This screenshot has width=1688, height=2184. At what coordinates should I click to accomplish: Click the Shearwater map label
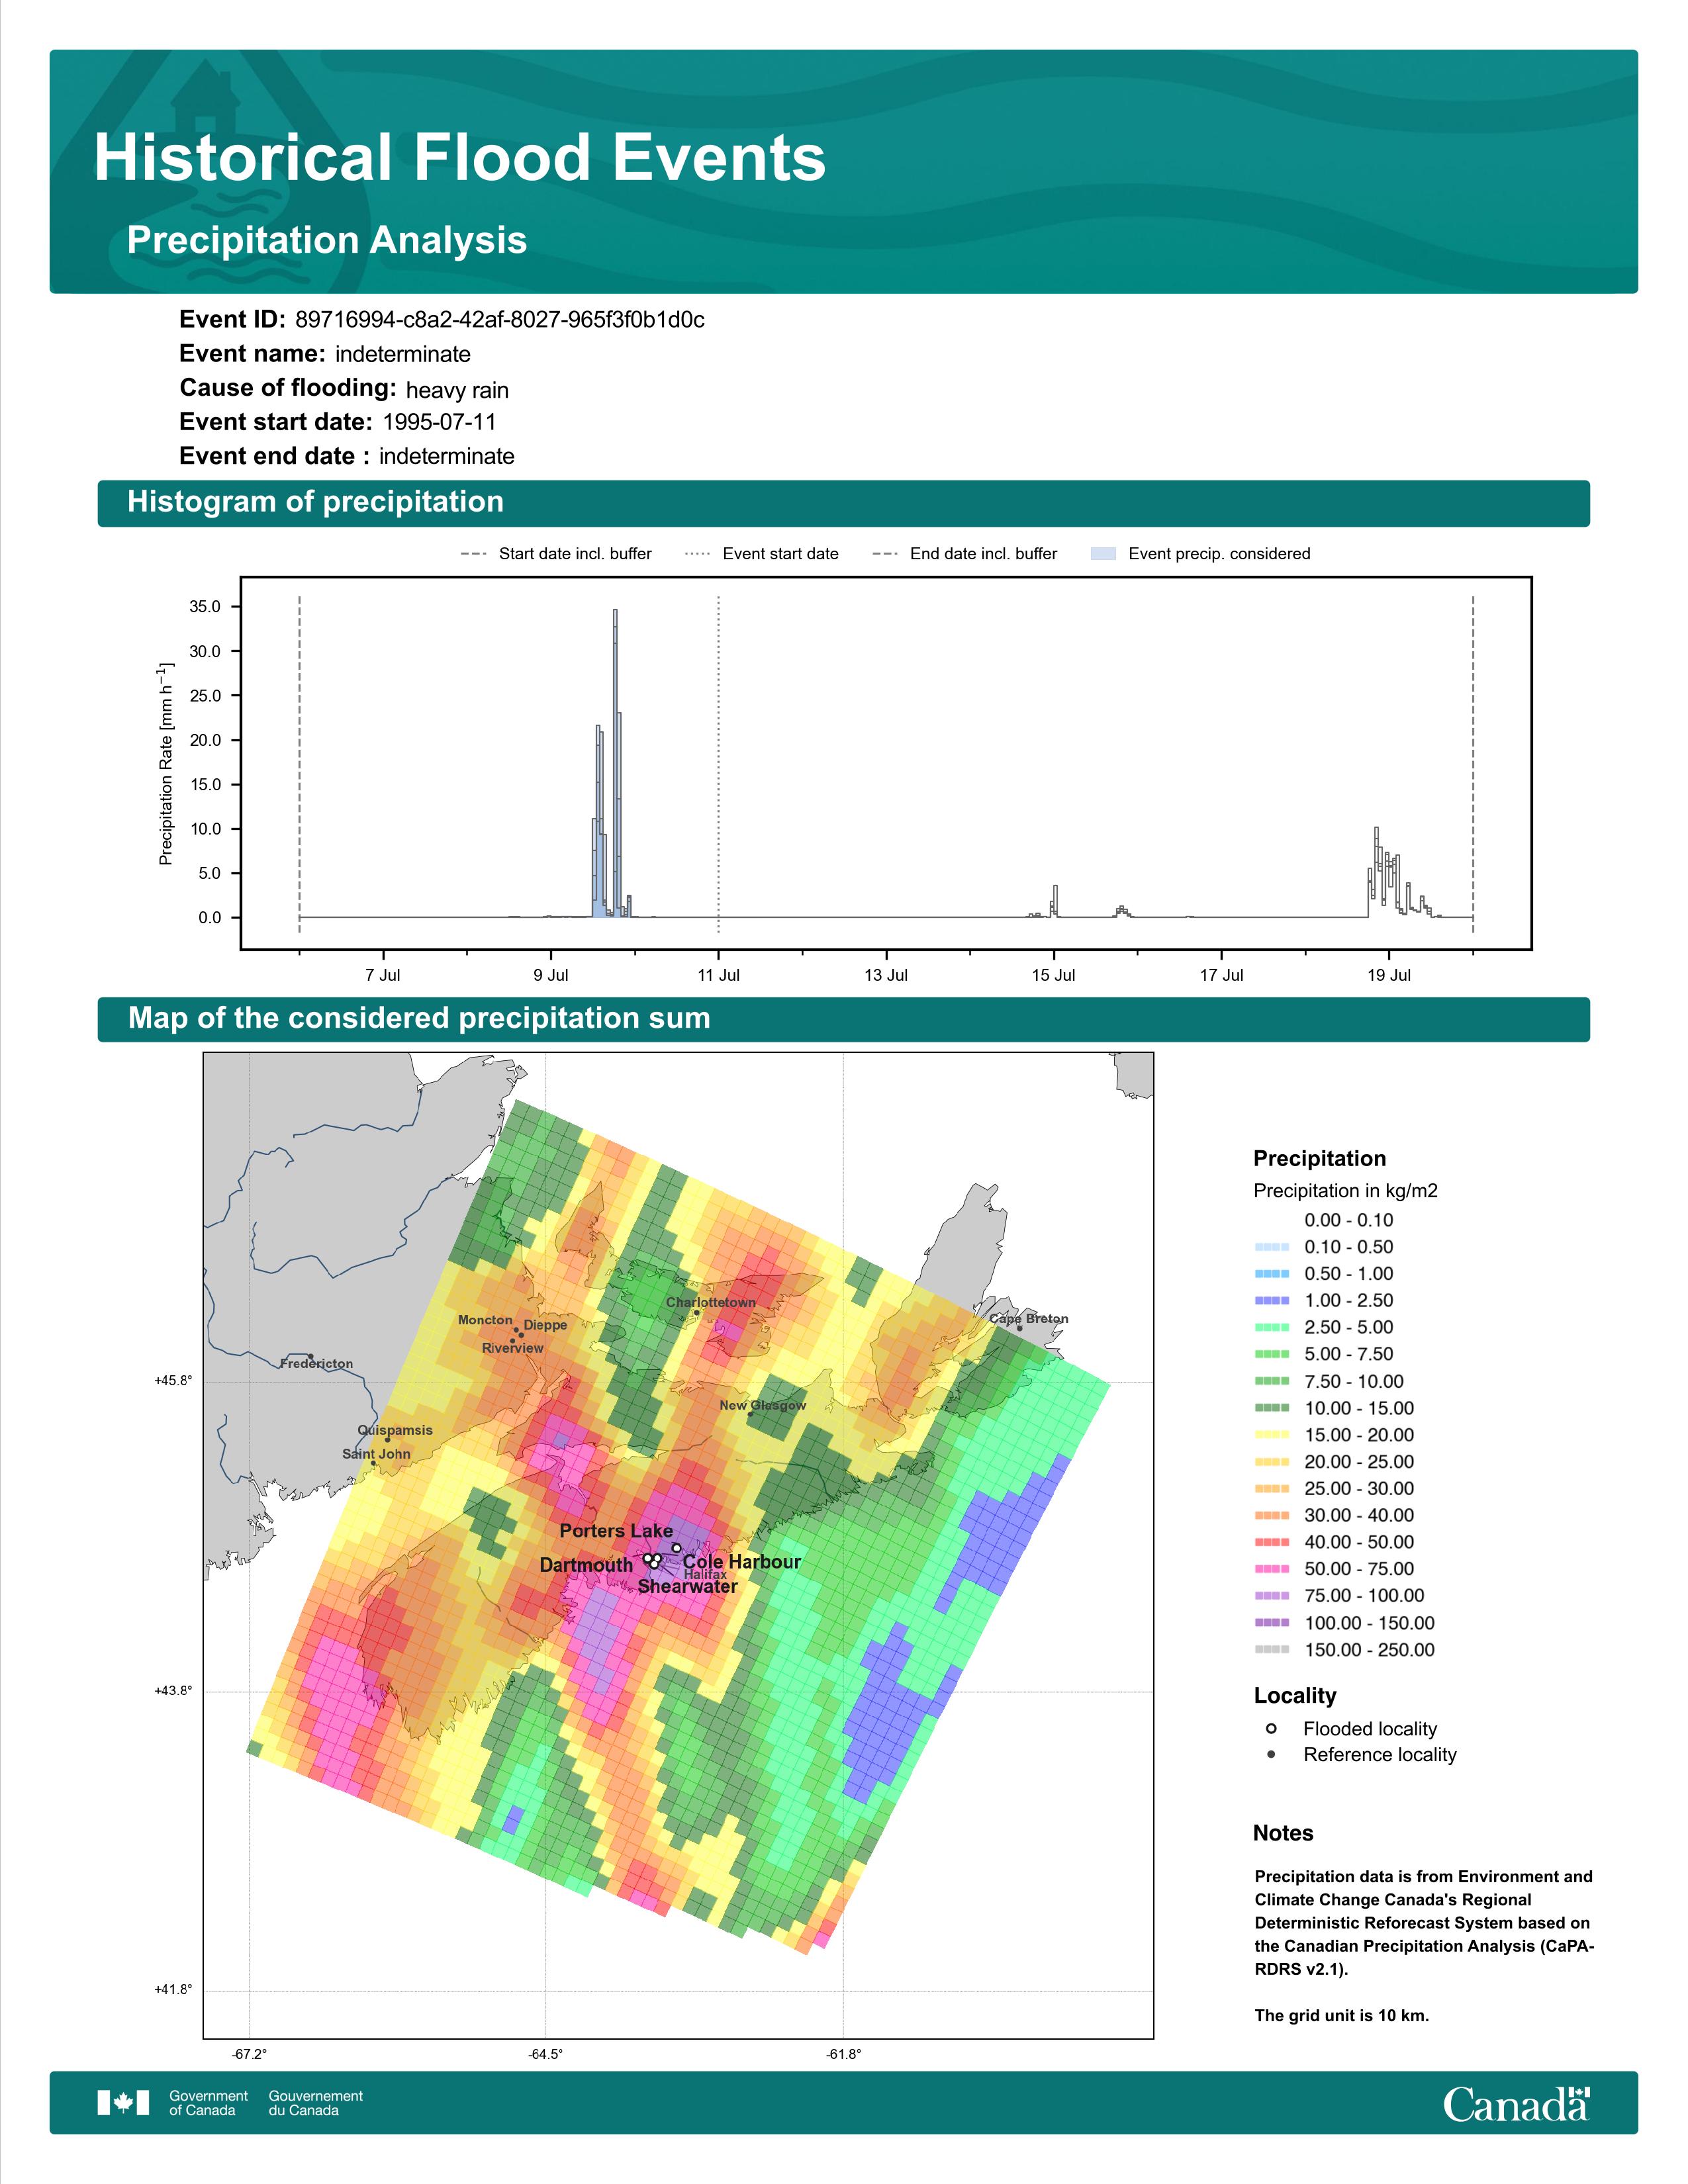688,1587
